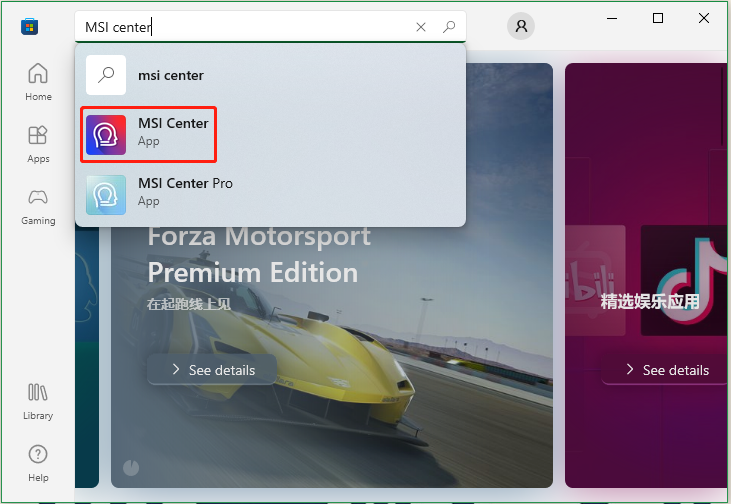Clear the search box with X icon
Screen dimensions: 731x504
pos(421,27)
